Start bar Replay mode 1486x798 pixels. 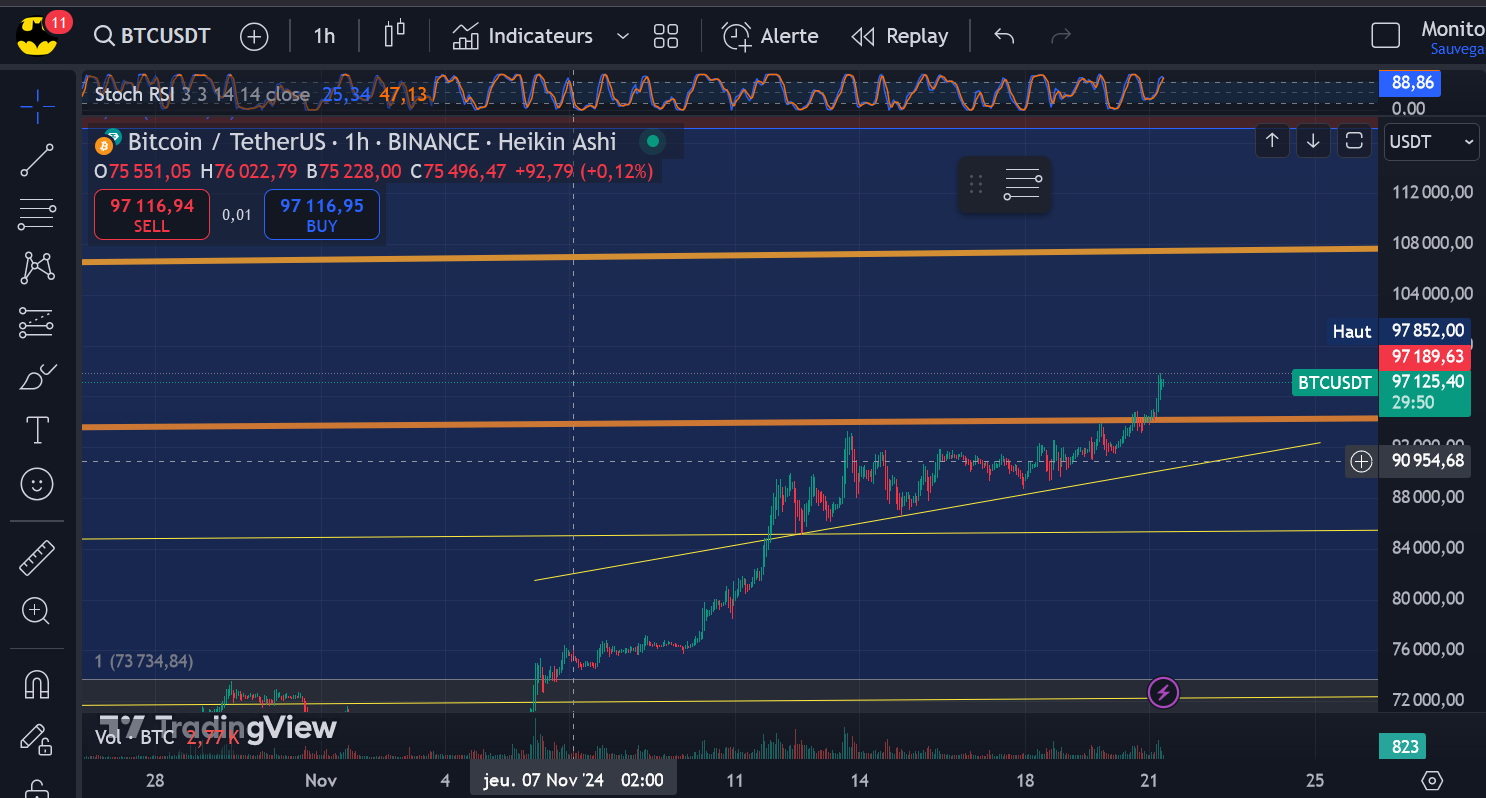tap(899, 36)
